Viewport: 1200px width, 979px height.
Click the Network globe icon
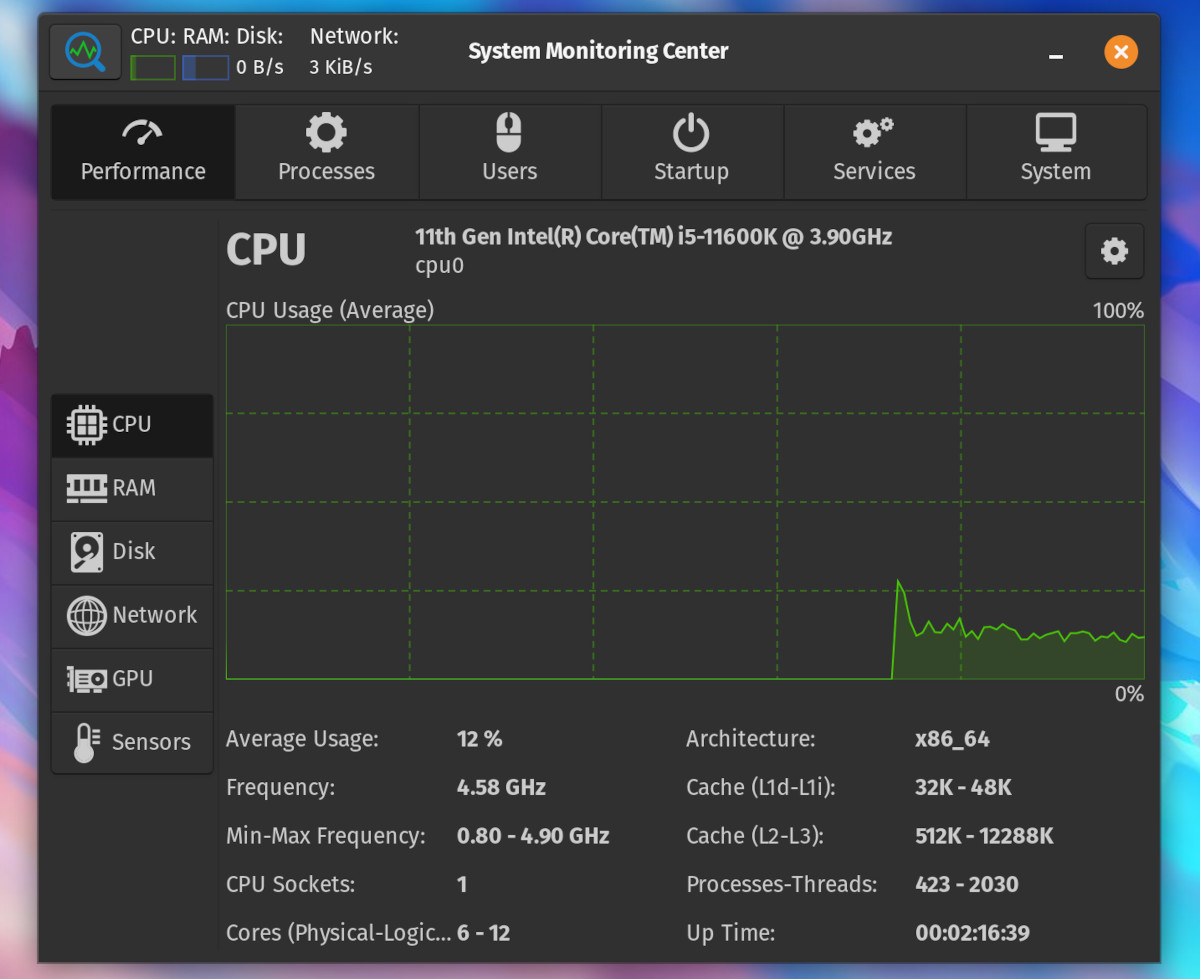tap(86, 615)
